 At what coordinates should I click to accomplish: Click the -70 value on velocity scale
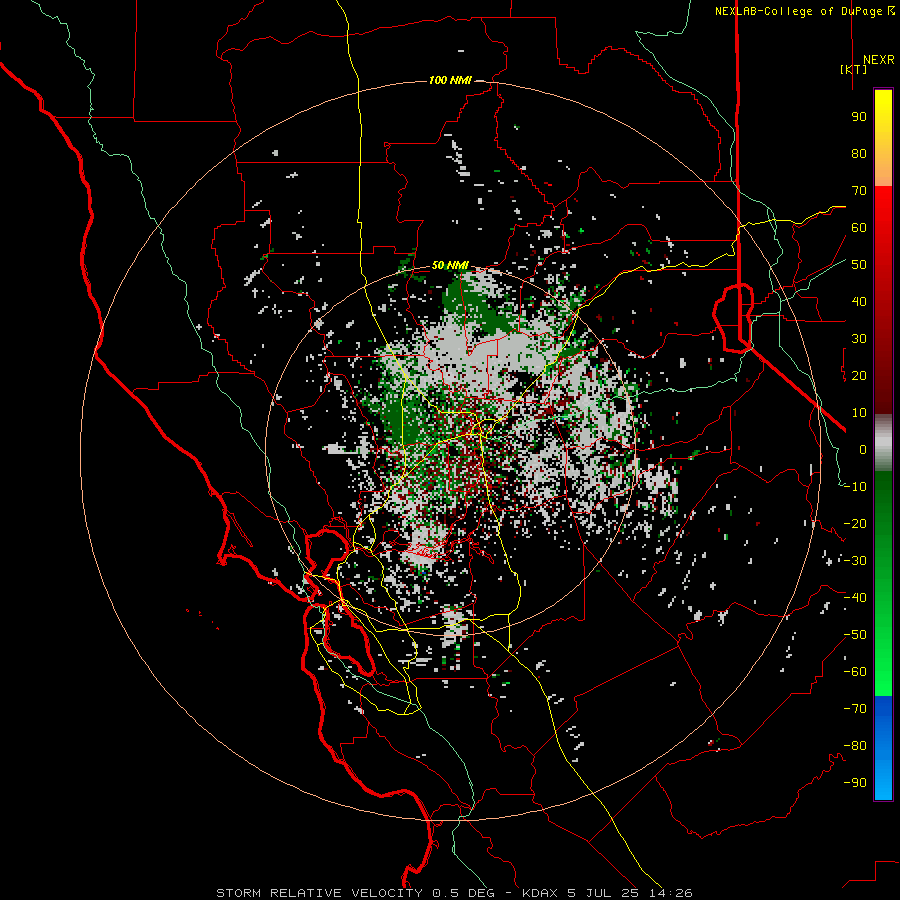pyautogui.click(x=855, y=709)
